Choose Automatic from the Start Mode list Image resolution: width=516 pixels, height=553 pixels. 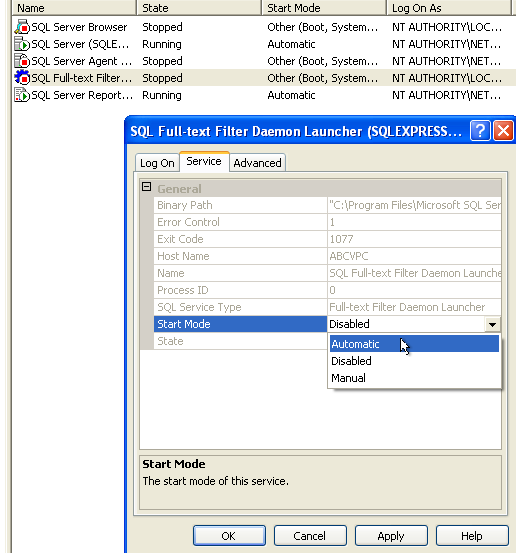click(414, 344)
